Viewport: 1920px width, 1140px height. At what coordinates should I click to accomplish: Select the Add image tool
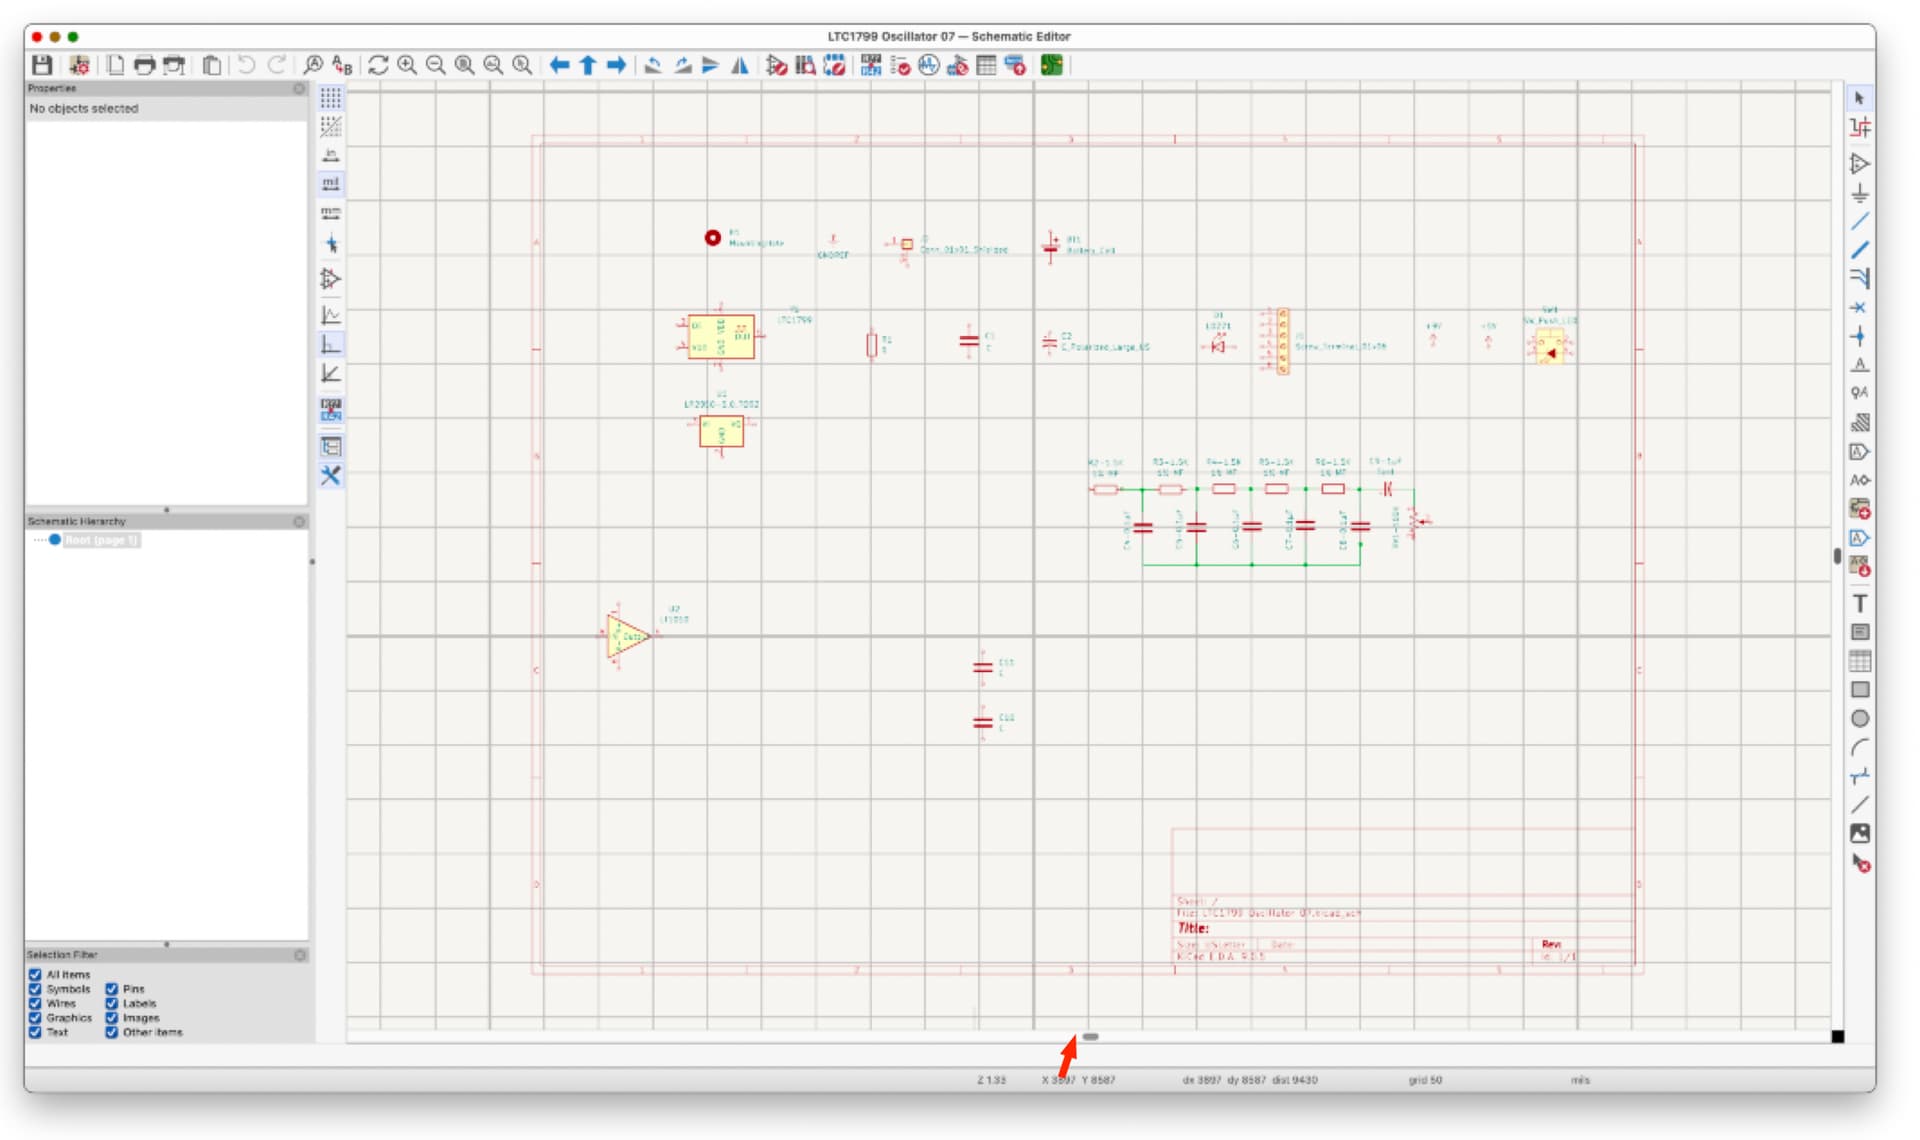click(1859, 833)
